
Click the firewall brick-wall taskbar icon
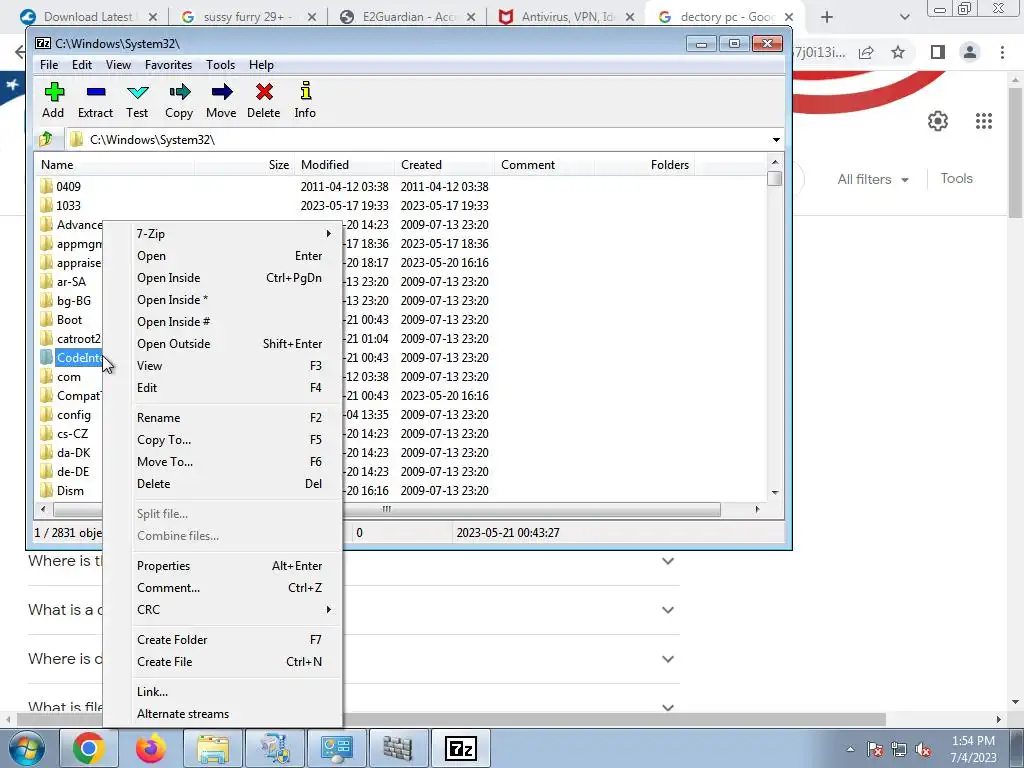click(398, 748)
